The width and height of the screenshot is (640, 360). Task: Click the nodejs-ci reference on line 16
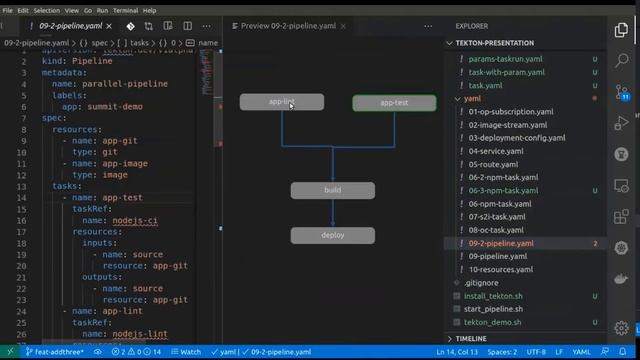(135, 221)
